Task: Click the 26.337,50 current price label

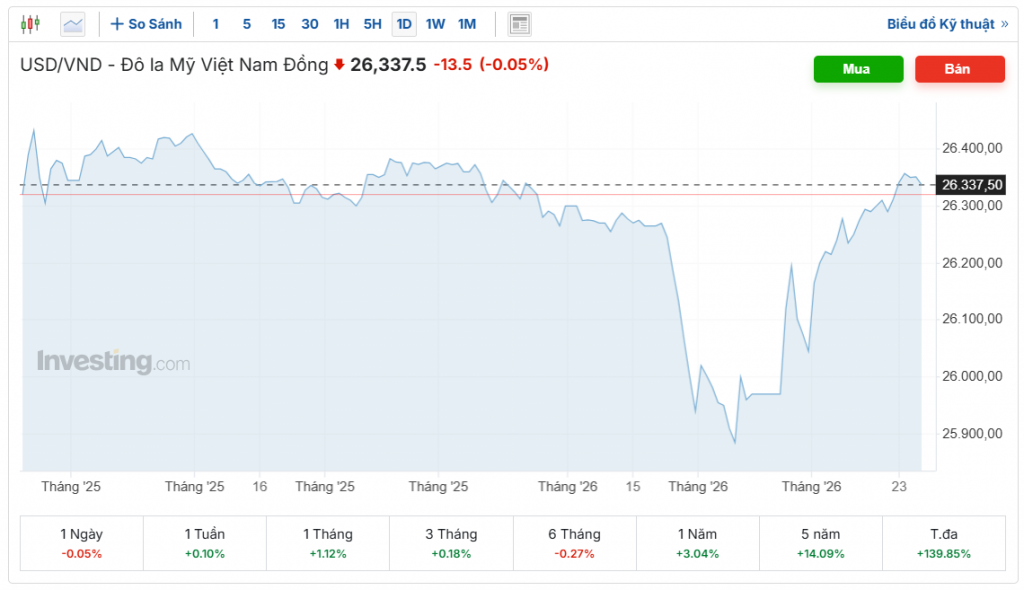Action: (970, 185)
